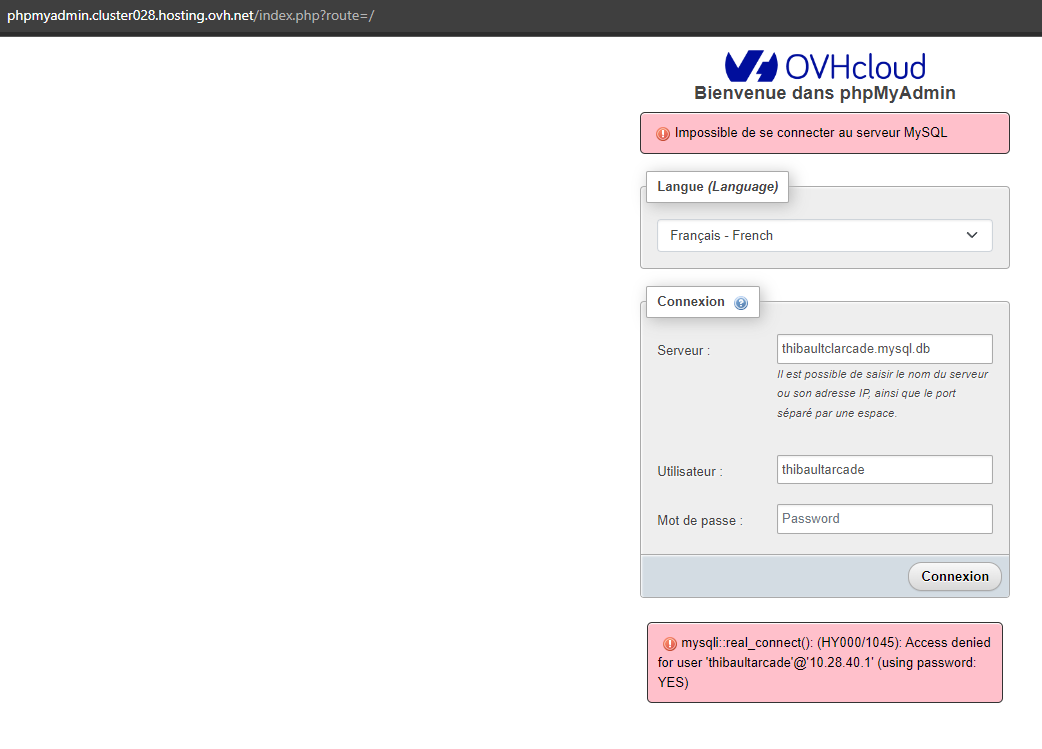Click the Mot de passe password field
This screenshot has height=749, width=1042.
pos(885,519)
